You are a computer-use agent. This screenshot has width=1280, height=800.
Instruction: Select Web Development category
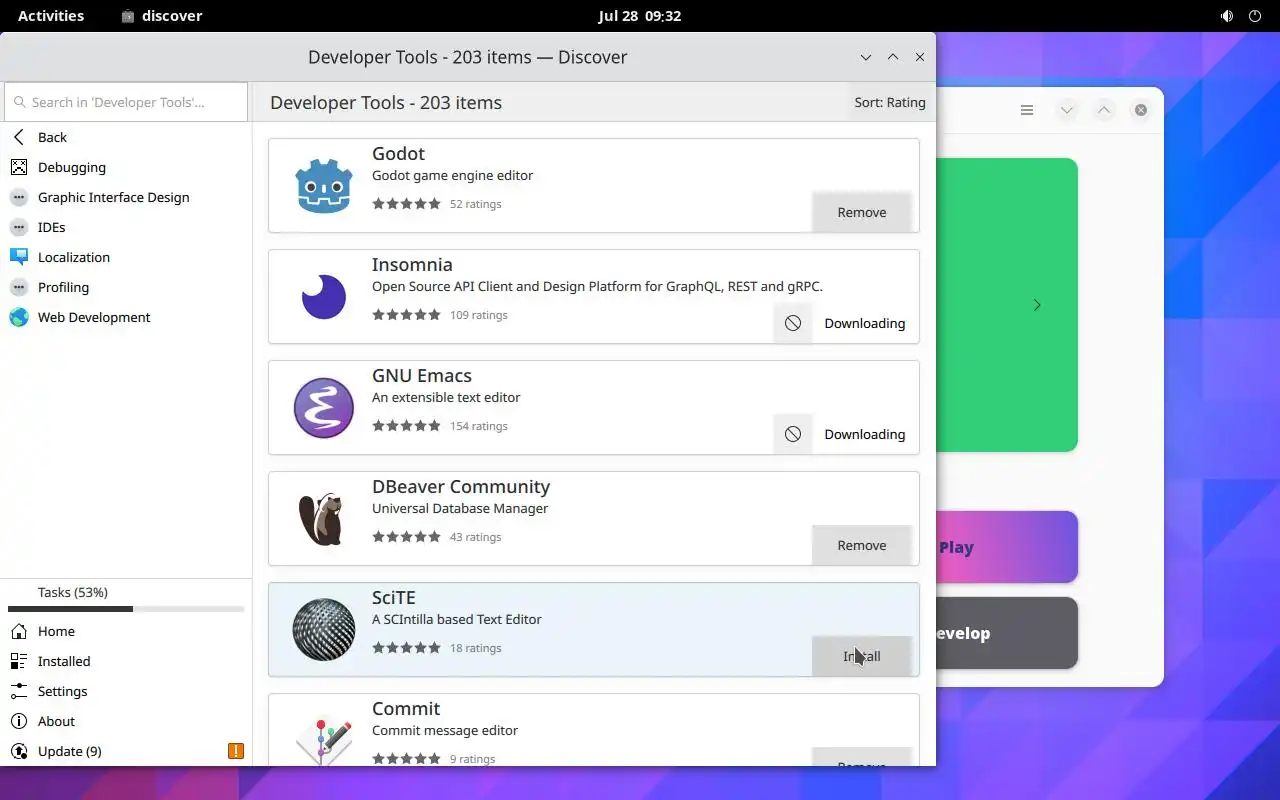click(x=126, y=317)
